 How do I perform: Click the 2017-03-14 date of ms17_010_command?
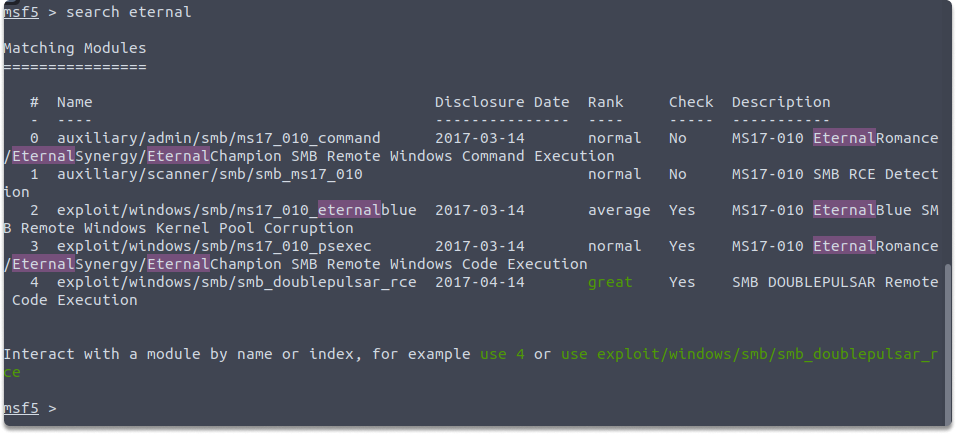[x=480, y=138]
